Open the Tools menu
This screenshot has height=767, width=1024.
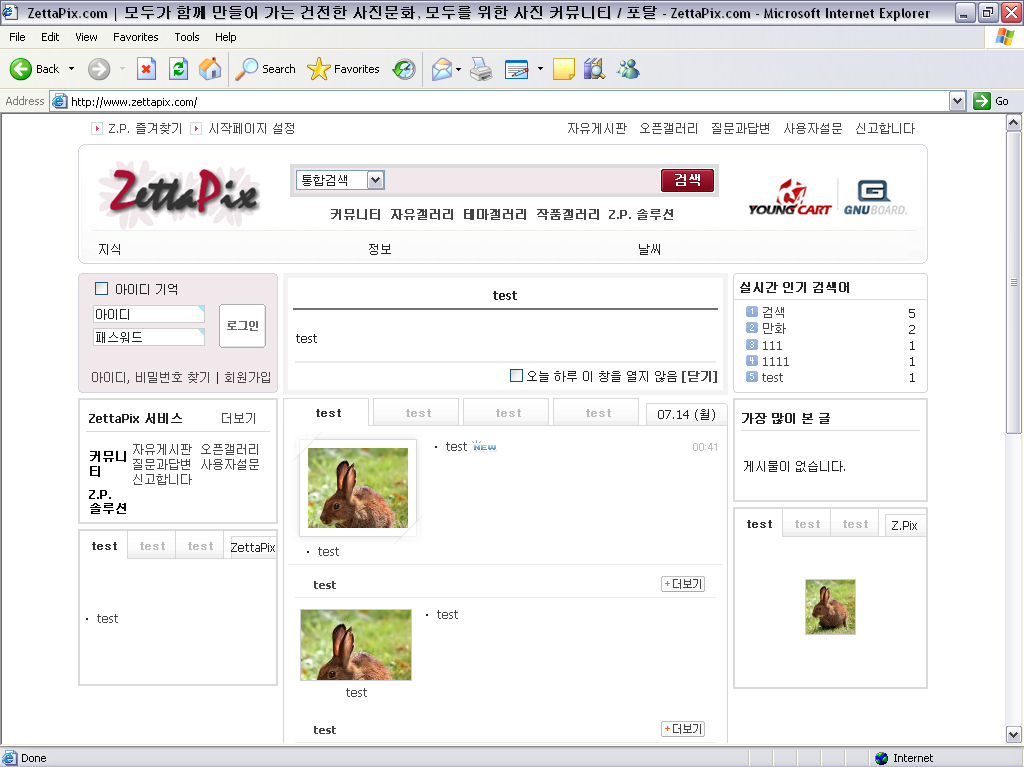187,37
